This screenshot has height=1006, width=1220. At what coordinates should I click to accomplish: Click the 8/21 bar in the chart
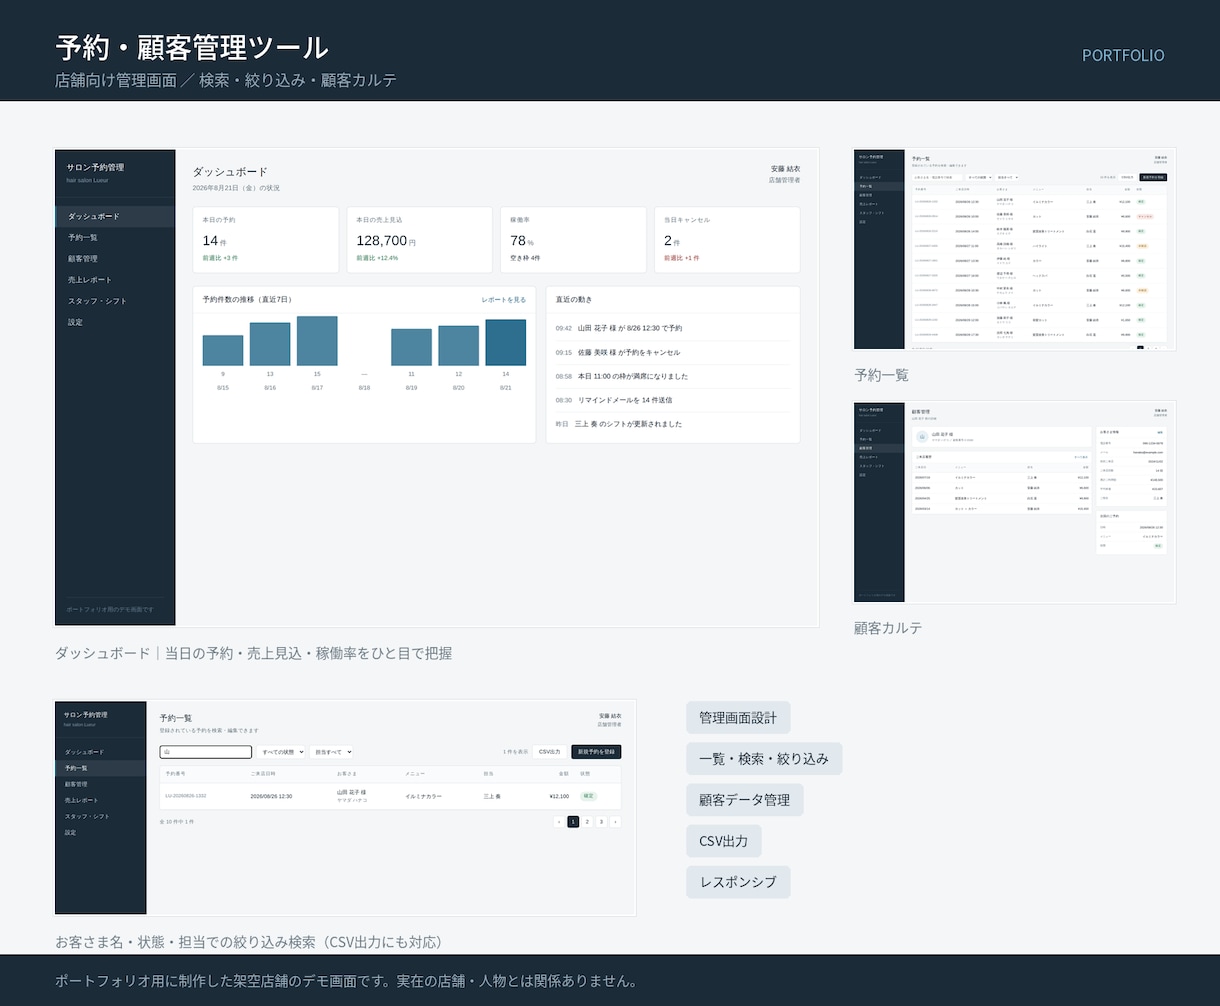click(505, 342)
